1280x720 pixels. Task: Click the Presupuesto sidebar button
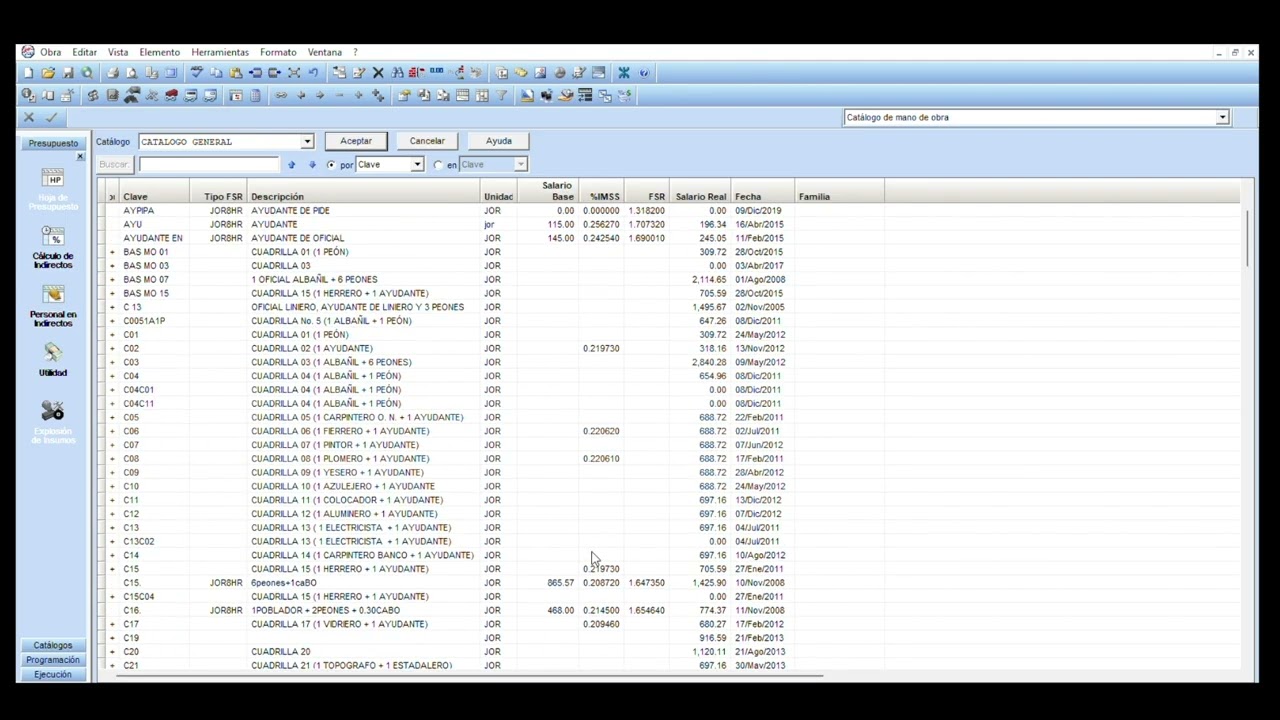53,143
